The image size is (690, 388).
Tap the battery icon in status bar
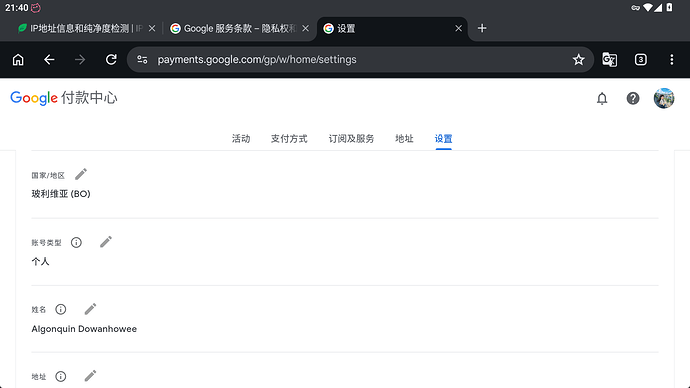point(669,7)
